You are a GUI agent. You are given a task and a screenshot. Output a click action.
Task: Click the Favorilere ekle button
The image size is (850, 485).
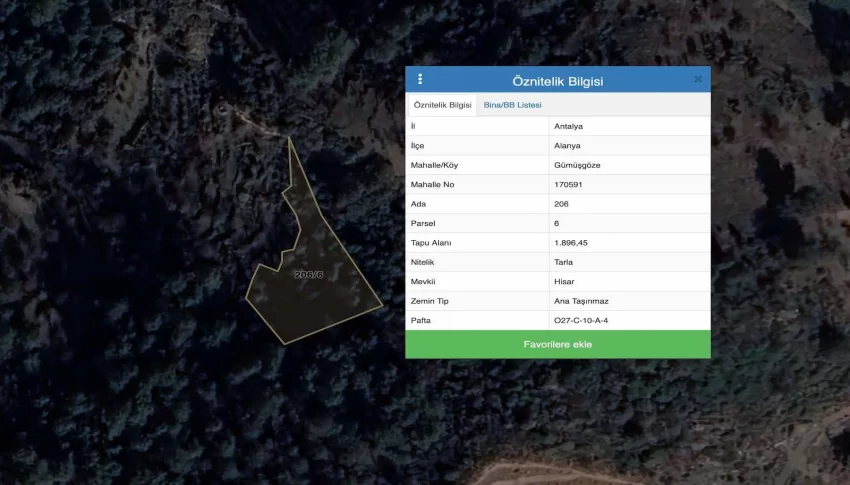coord(558,344)
